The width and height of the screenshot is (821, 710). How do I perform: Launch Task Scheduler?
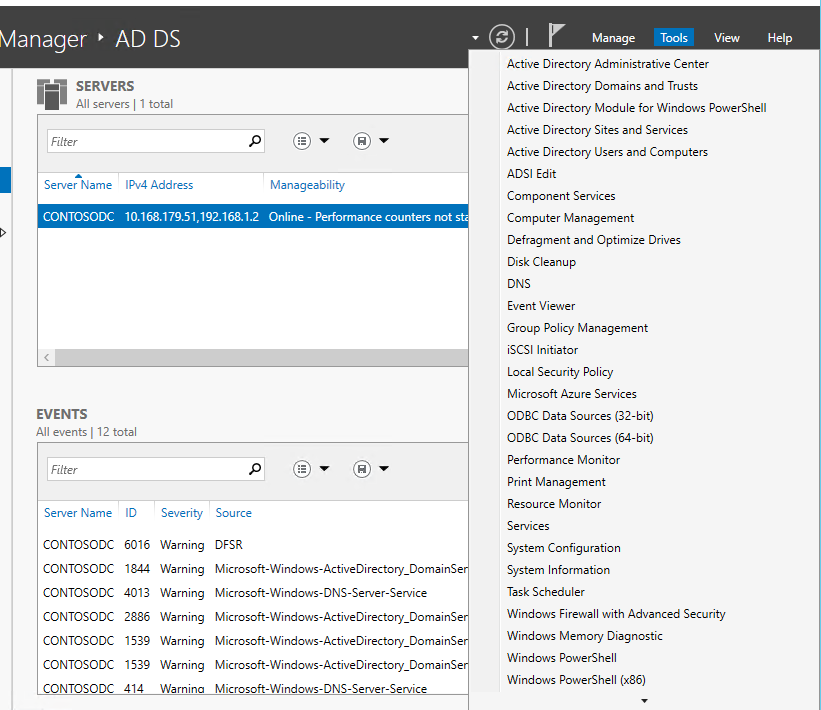[x=546, y=592]
